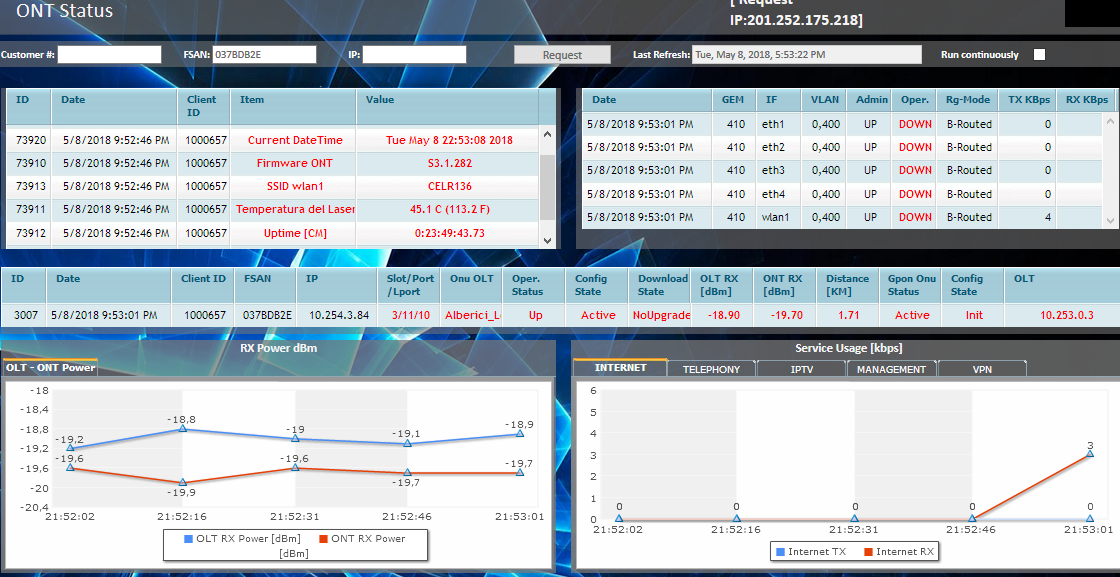The width and height of the screenshot is (1120, 577).
Task: Open the VPN tab
Action: click(982, 369)
